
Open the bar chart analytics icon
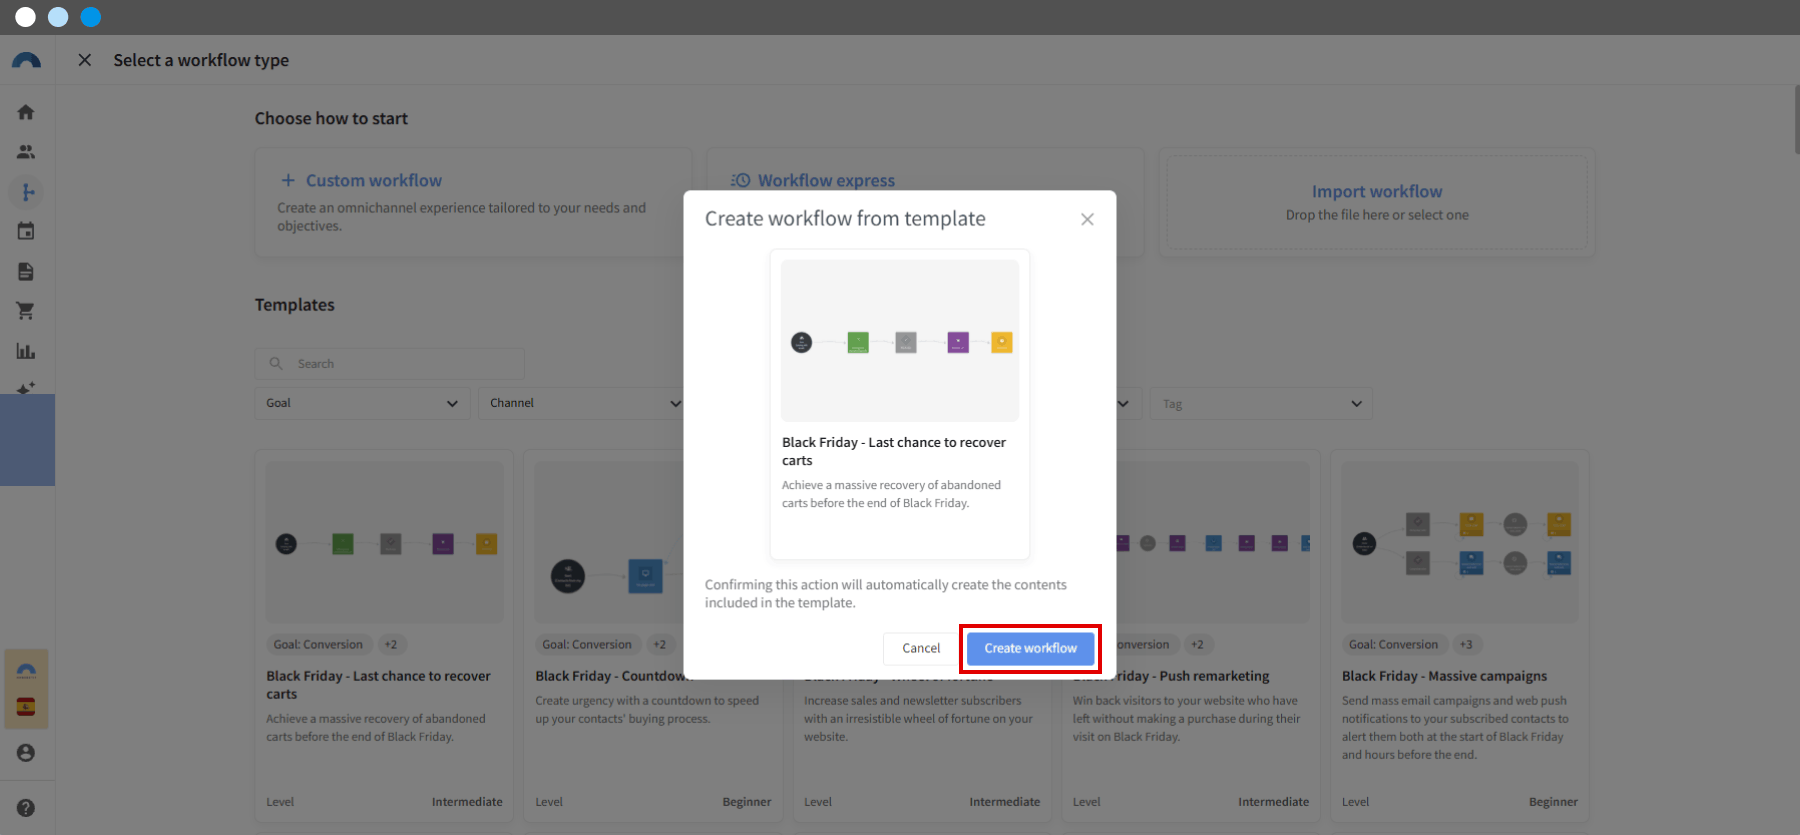[26, 351]
